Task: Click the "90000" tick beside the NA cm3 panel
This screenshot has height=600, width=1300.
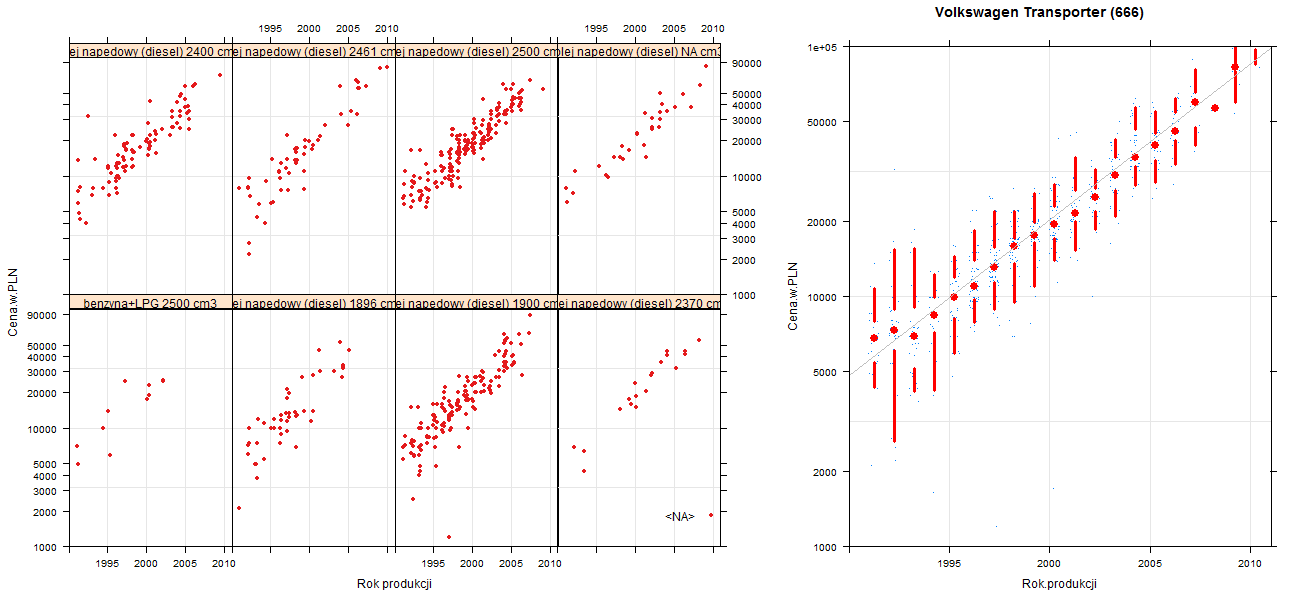Action: tap(748, 64)
